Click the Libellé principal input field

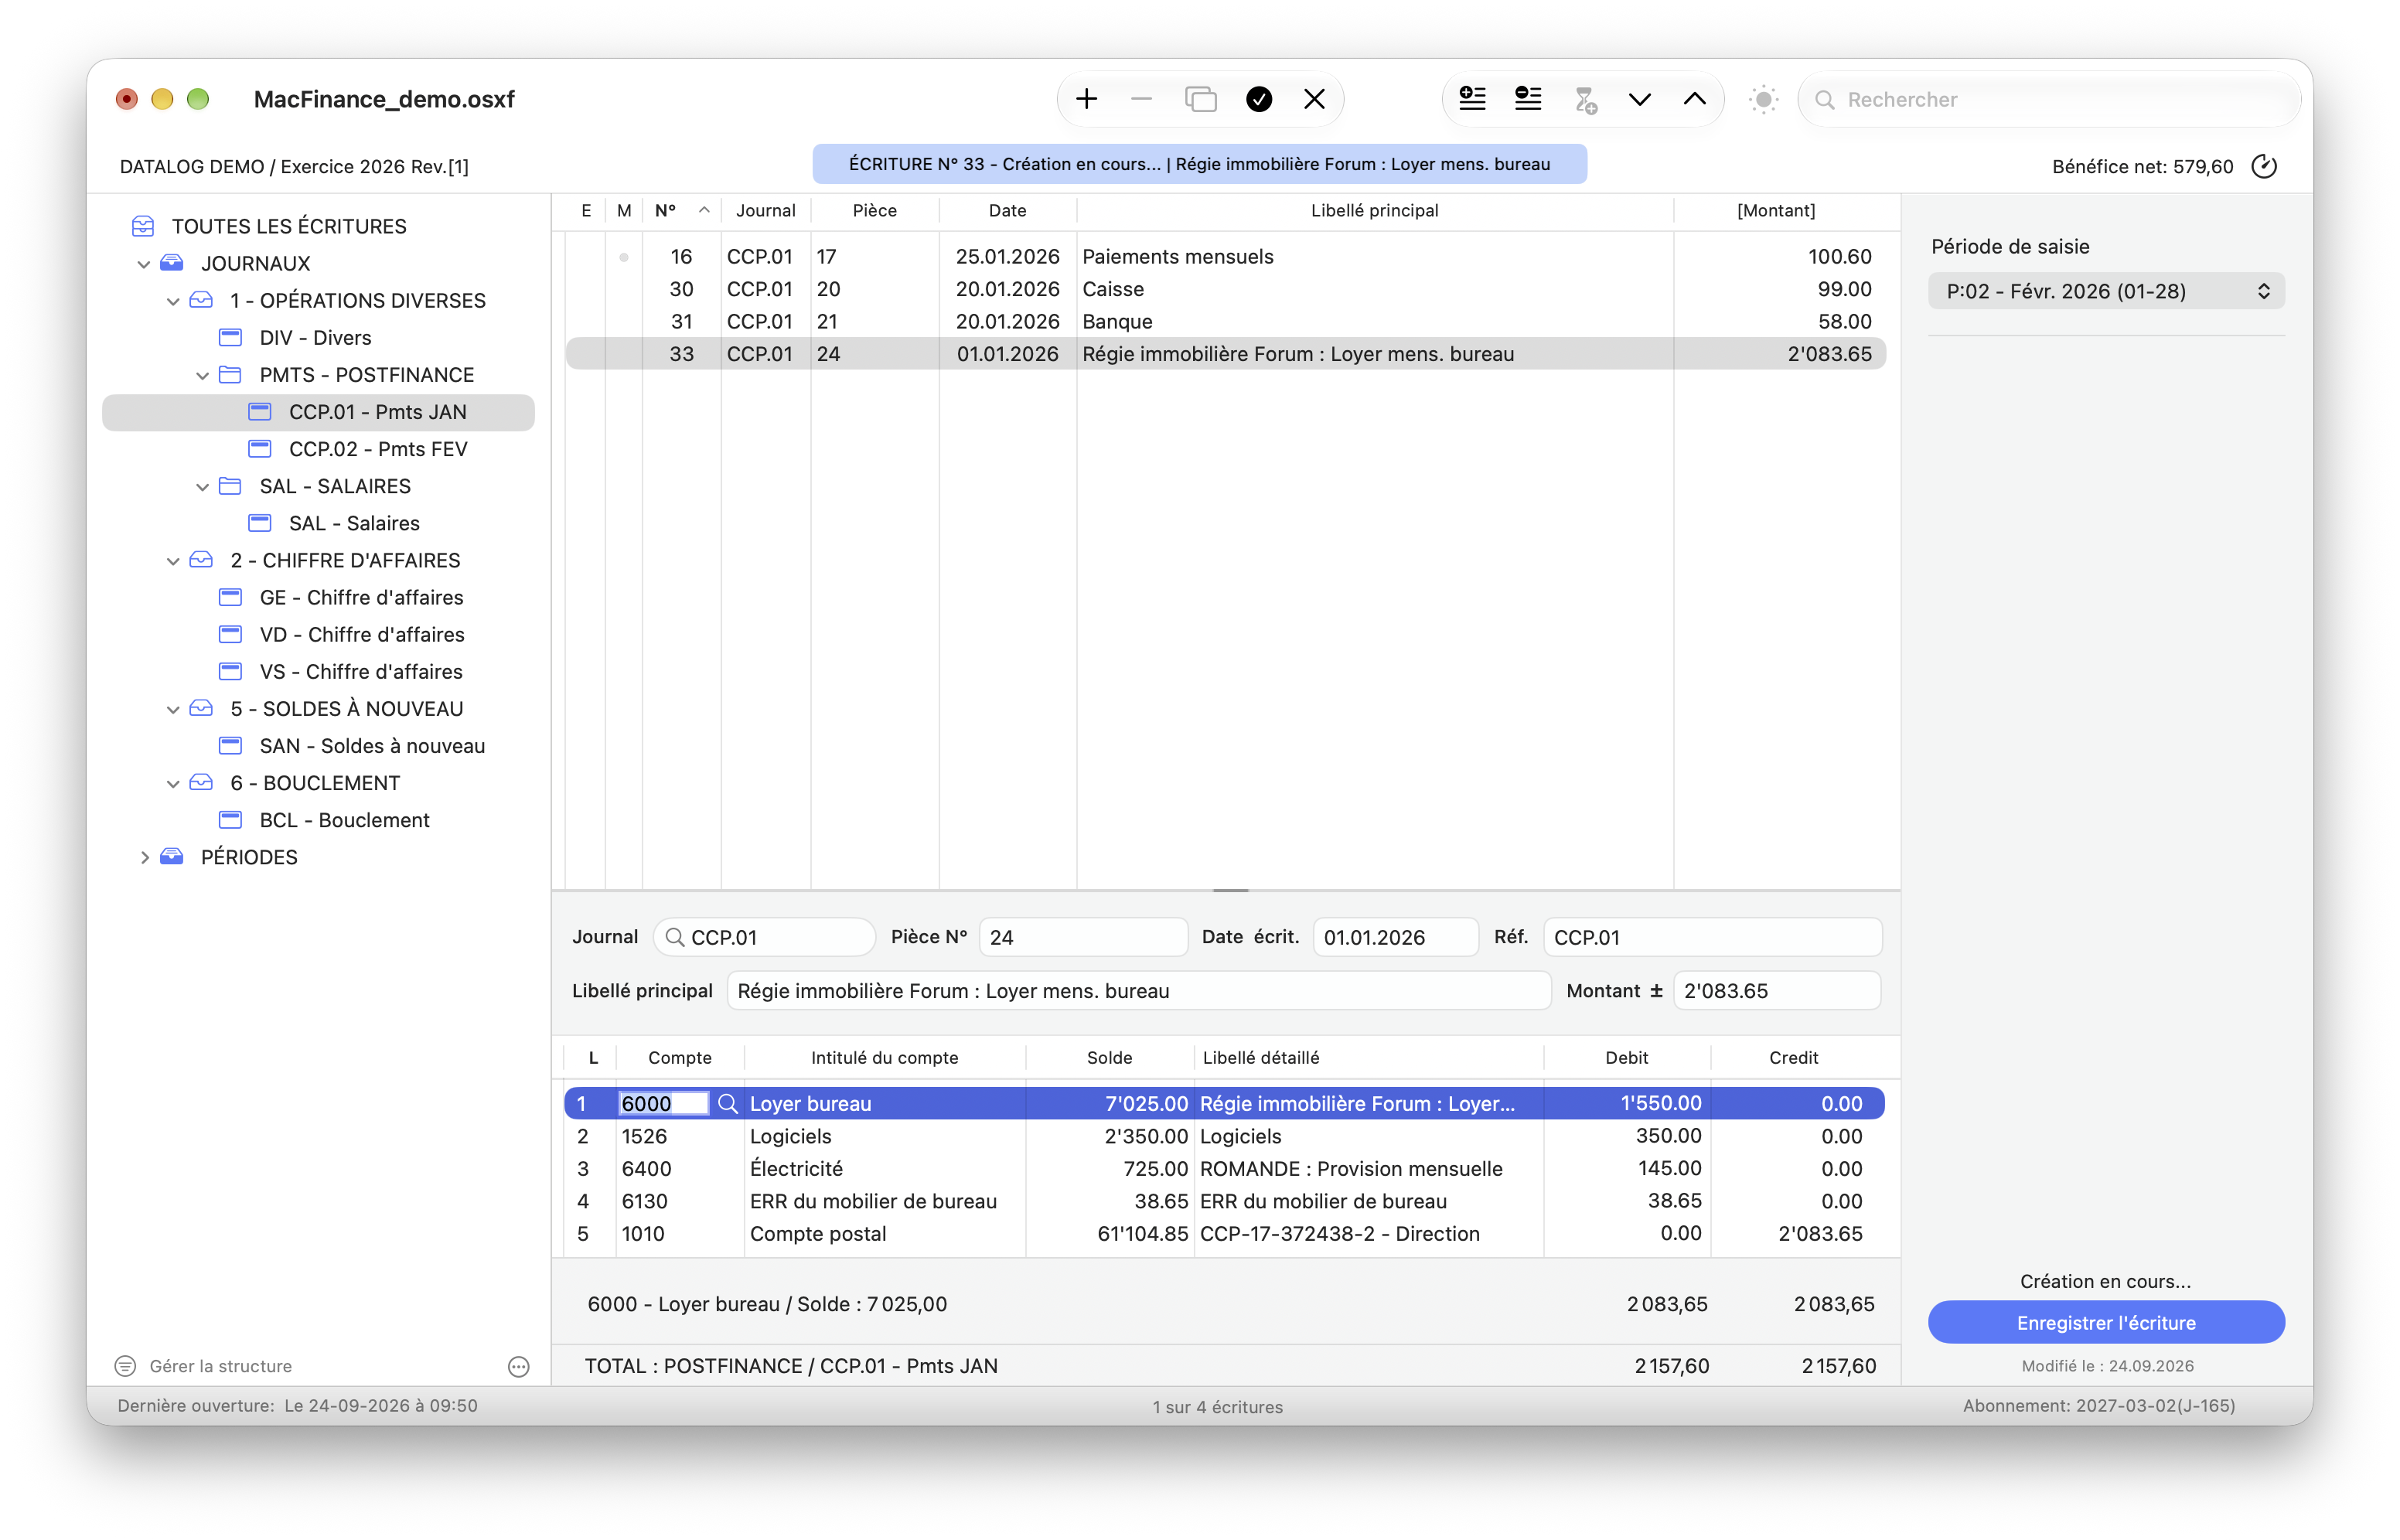[x=1138, y=990]
